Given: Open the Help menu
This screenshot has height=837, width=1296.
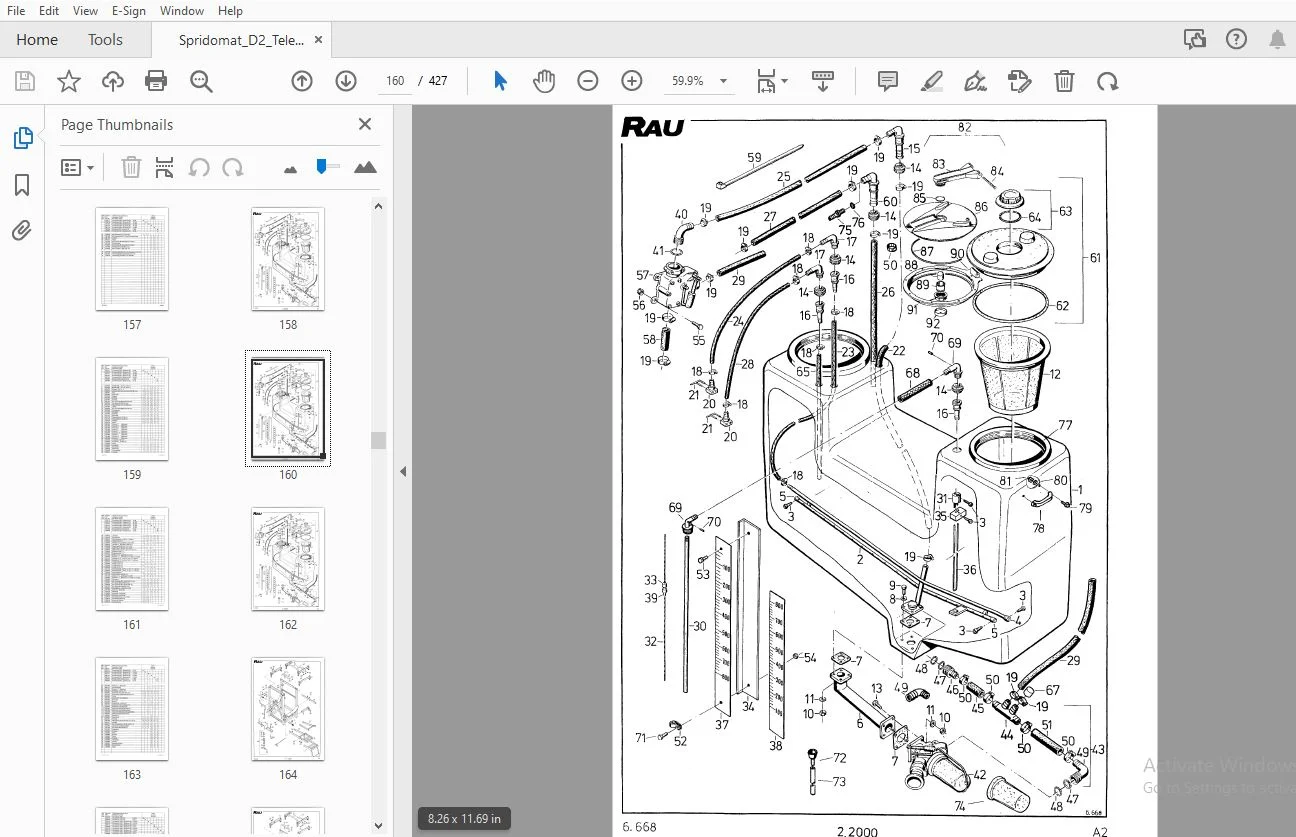Looking at the screenshot, I should click(x=230, y=10).
